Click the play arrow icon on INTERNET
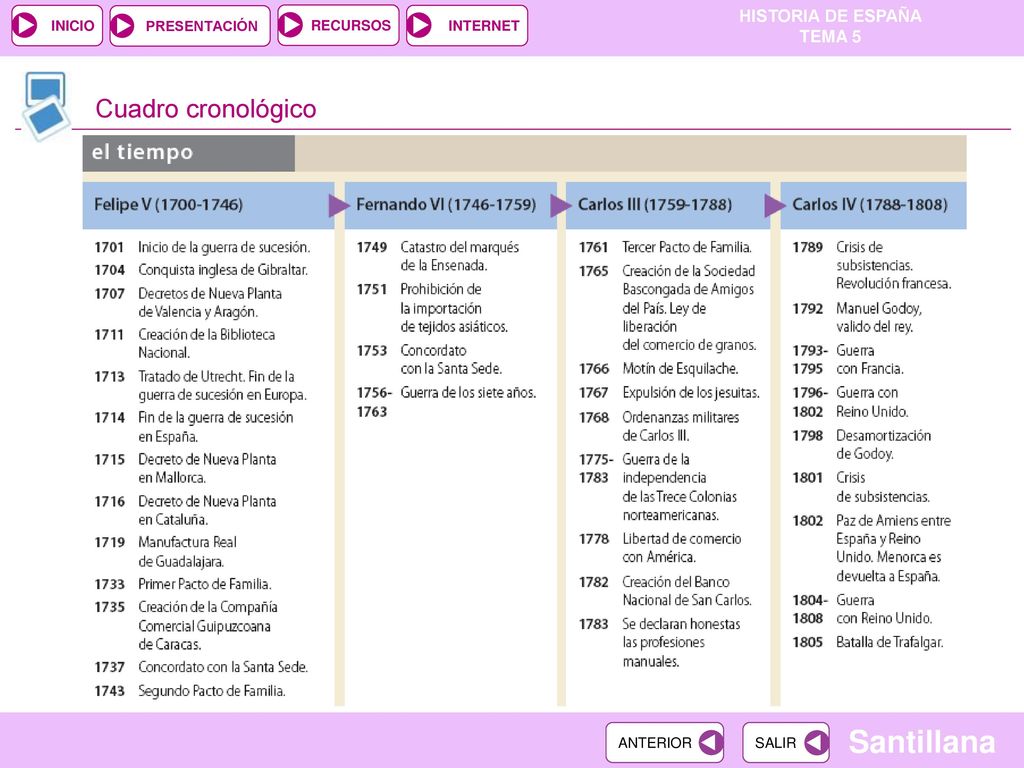This screenshot has height=768, width=1024. pyautogui.click(x=419, y=25)
